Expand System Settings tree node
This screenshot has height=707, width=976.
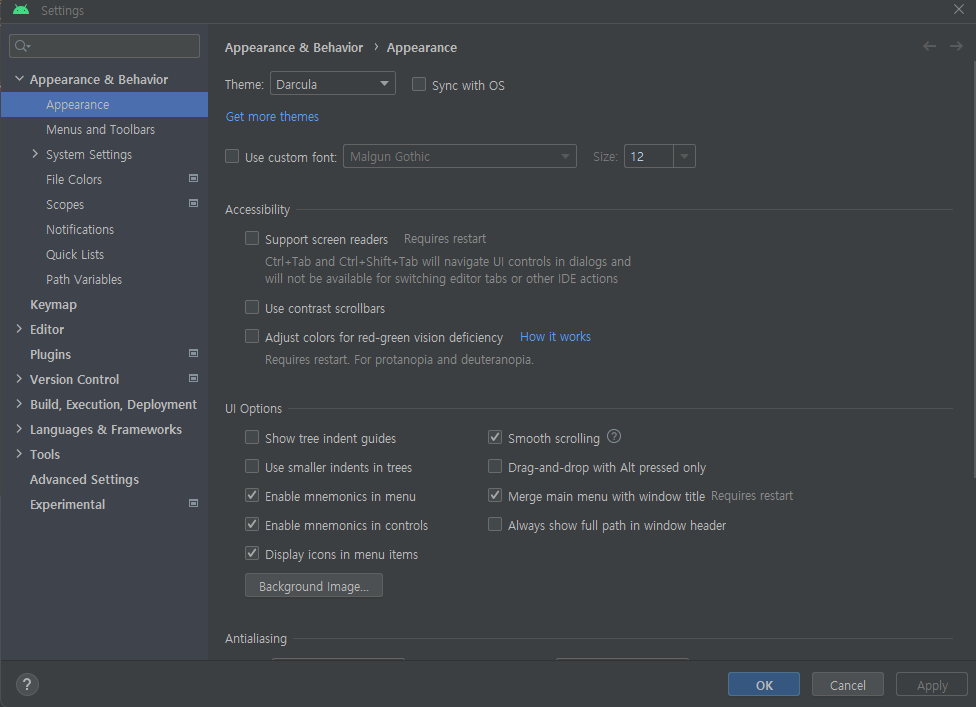pos(36,154)
